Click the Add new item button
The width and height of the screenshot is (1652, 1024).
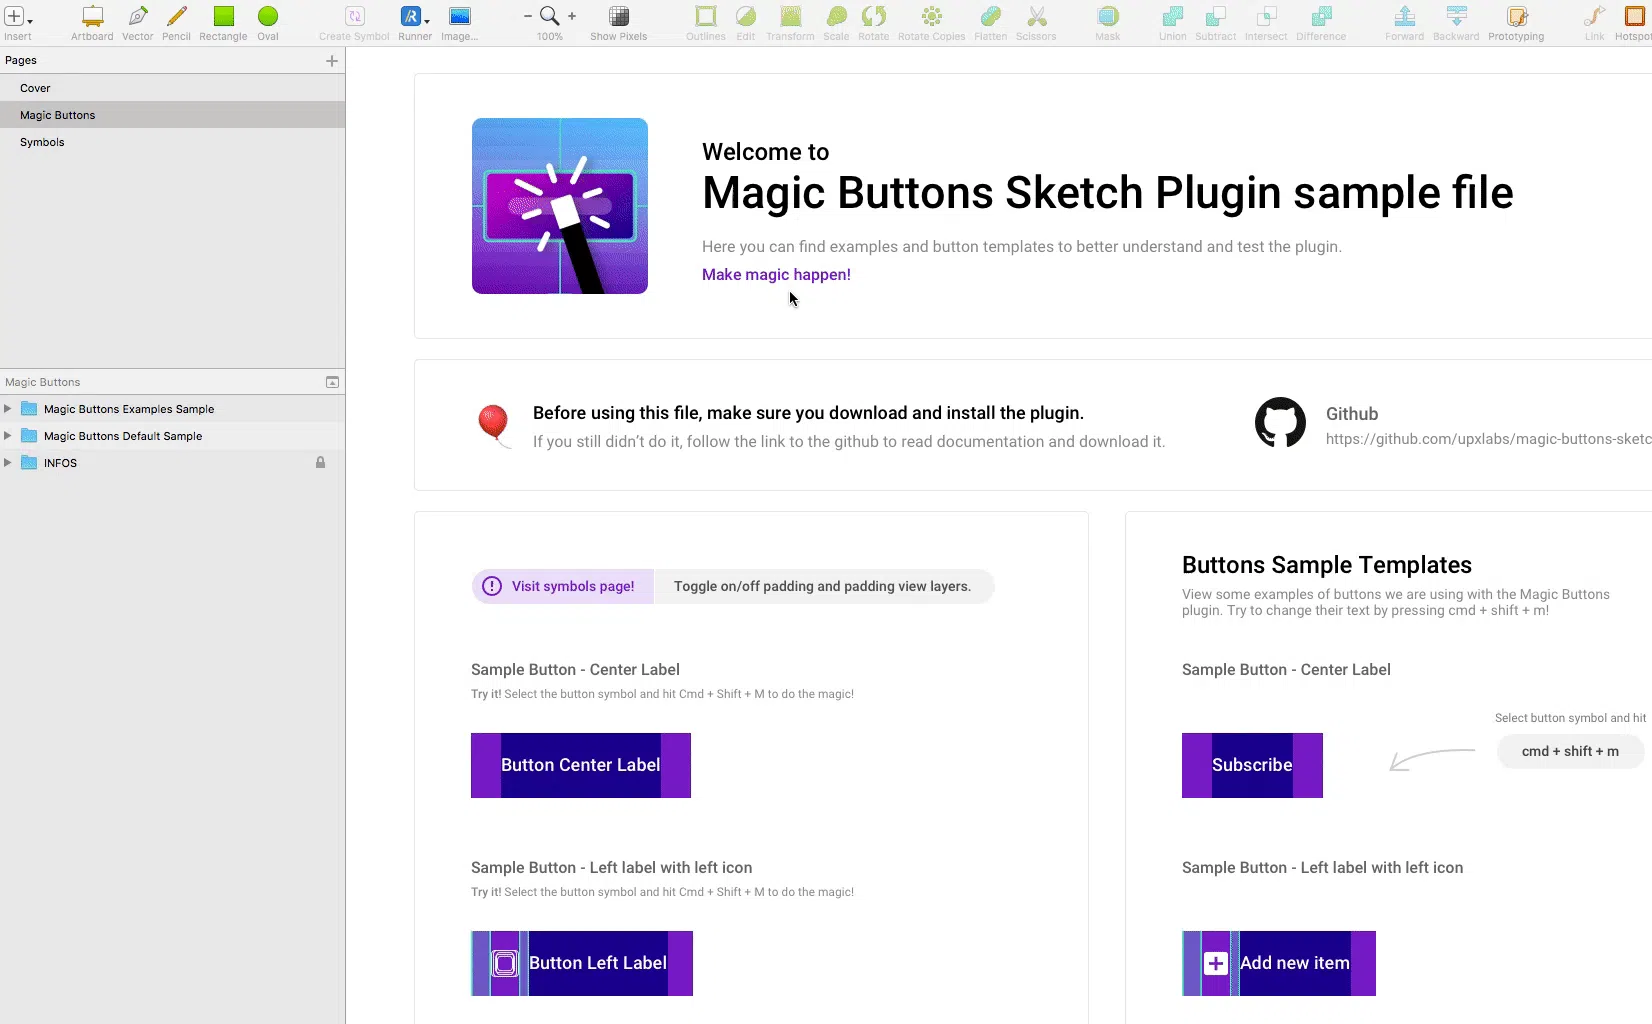click(x=1279, y=963)
